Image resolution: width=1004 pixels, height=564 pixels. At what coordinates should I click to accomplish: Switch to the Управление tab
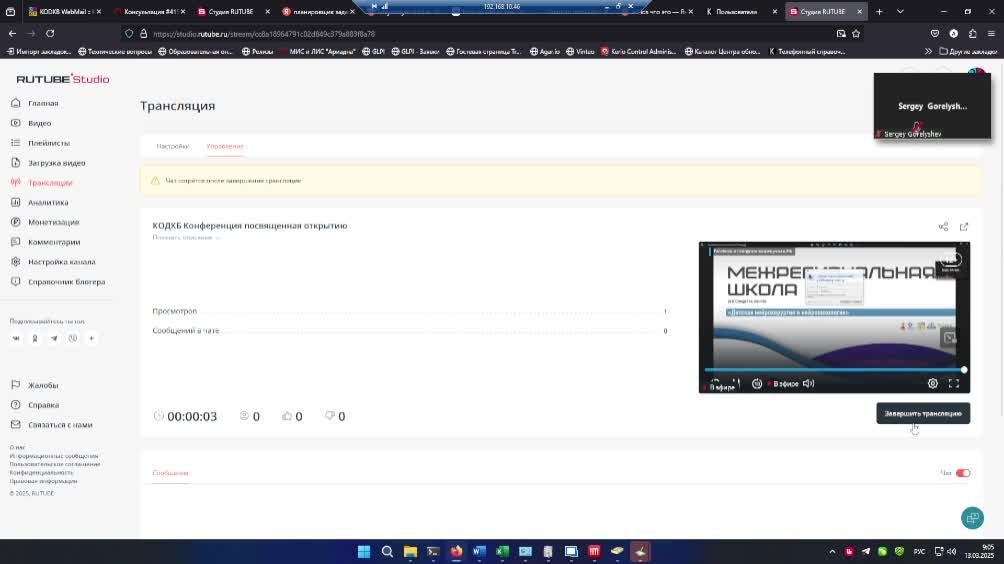(x=225, y=146)
